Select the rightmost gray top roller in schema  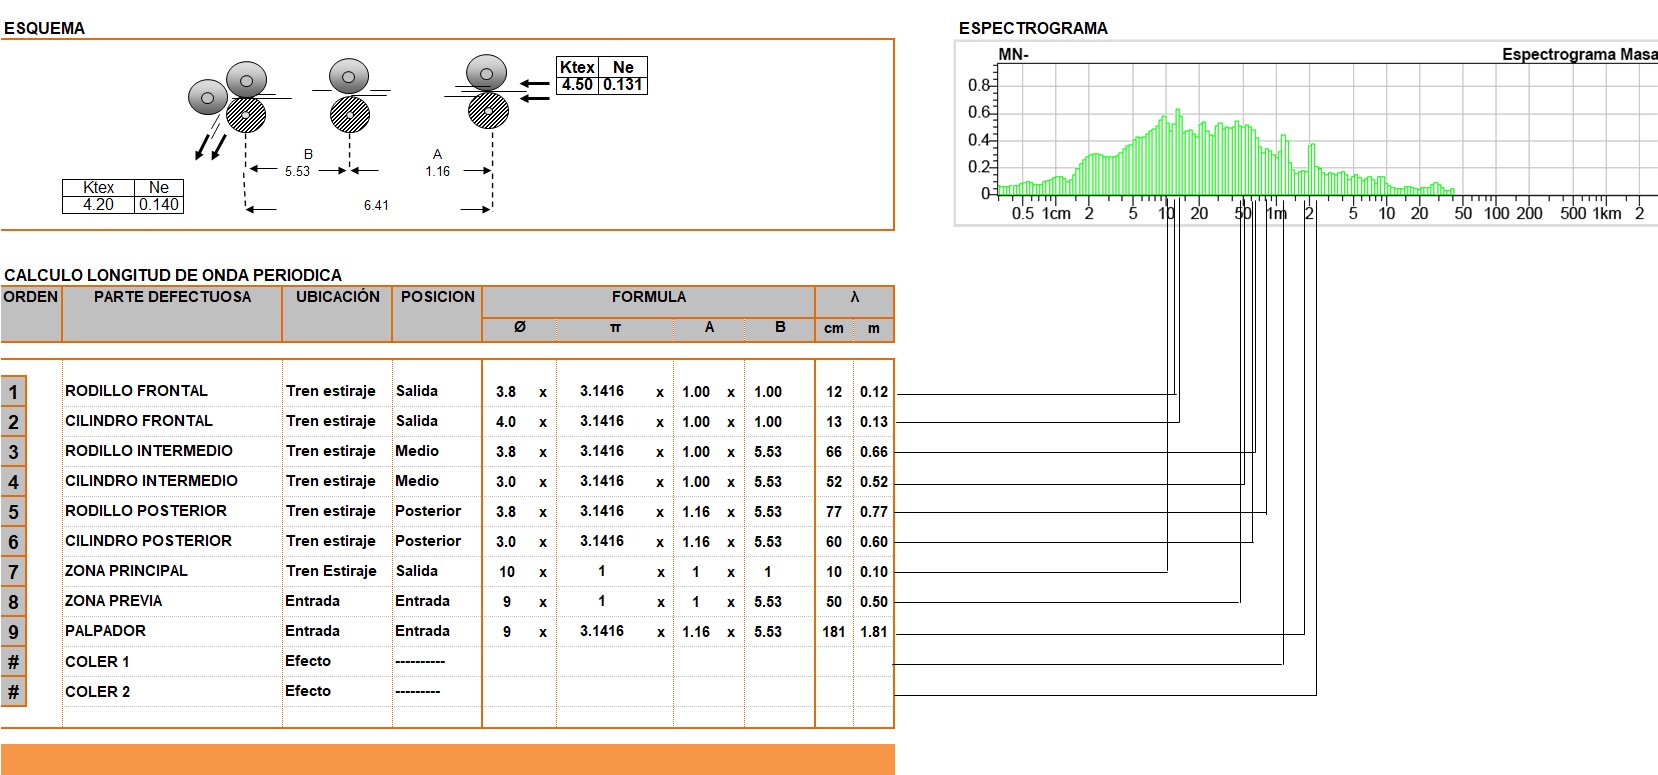coord(486,73)
